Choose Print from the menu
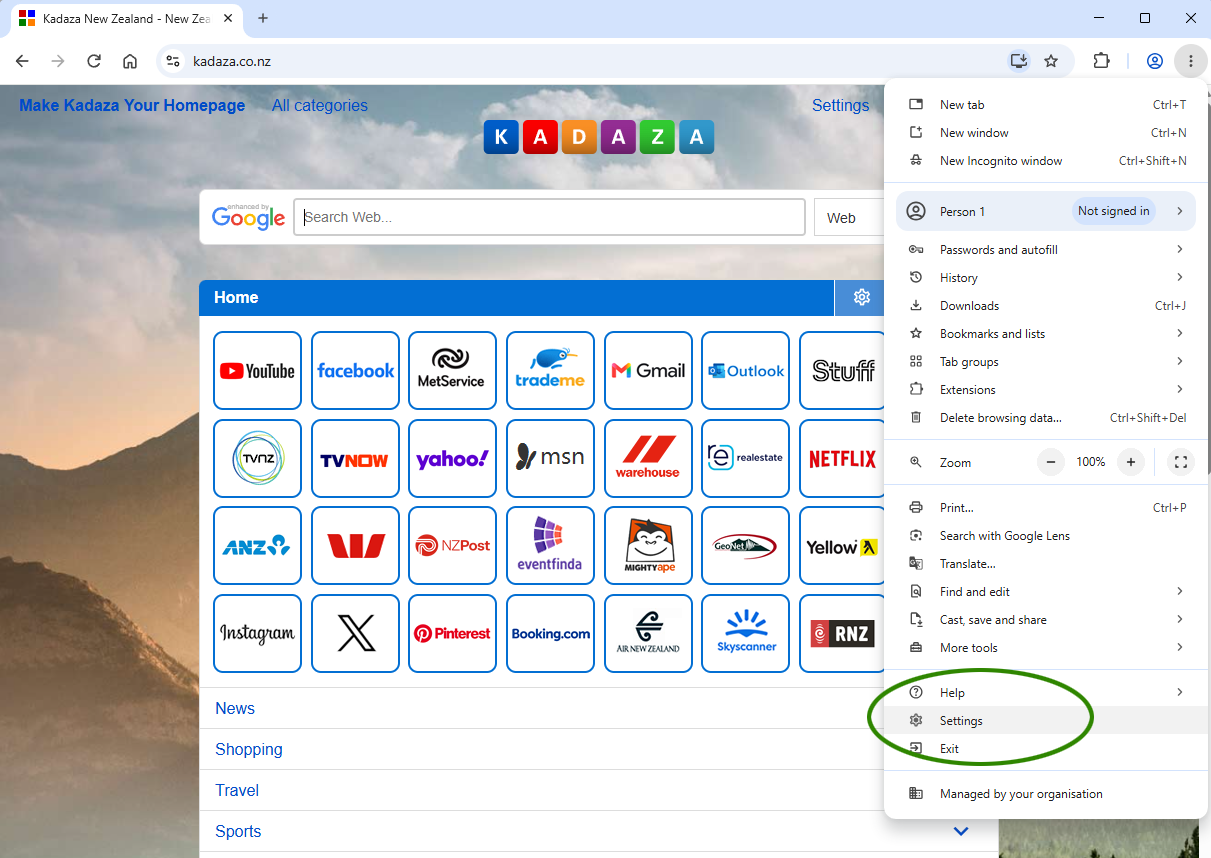The image size is (1211, 858). [1046, 508]
